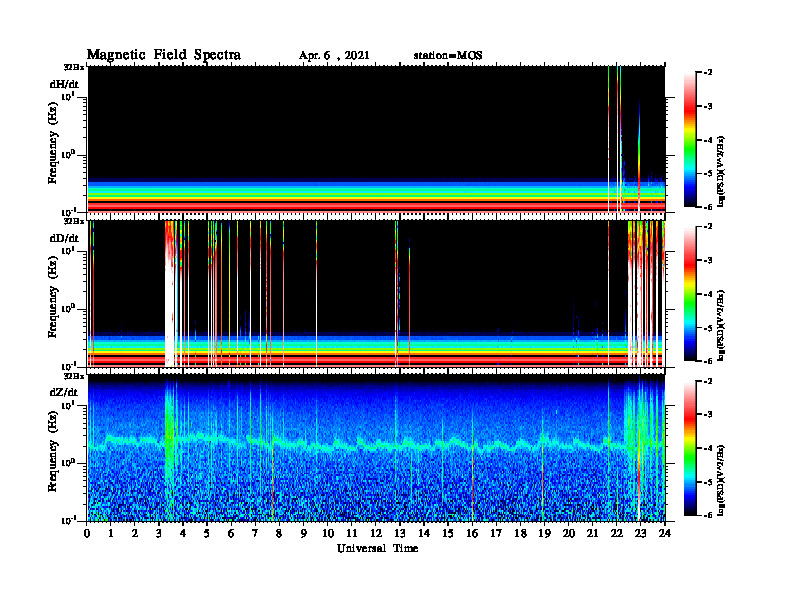Viewport: 792px width, 612px height.
Task: Click the 'Universal Time' axis label
Action: click(x=377, y=548)
